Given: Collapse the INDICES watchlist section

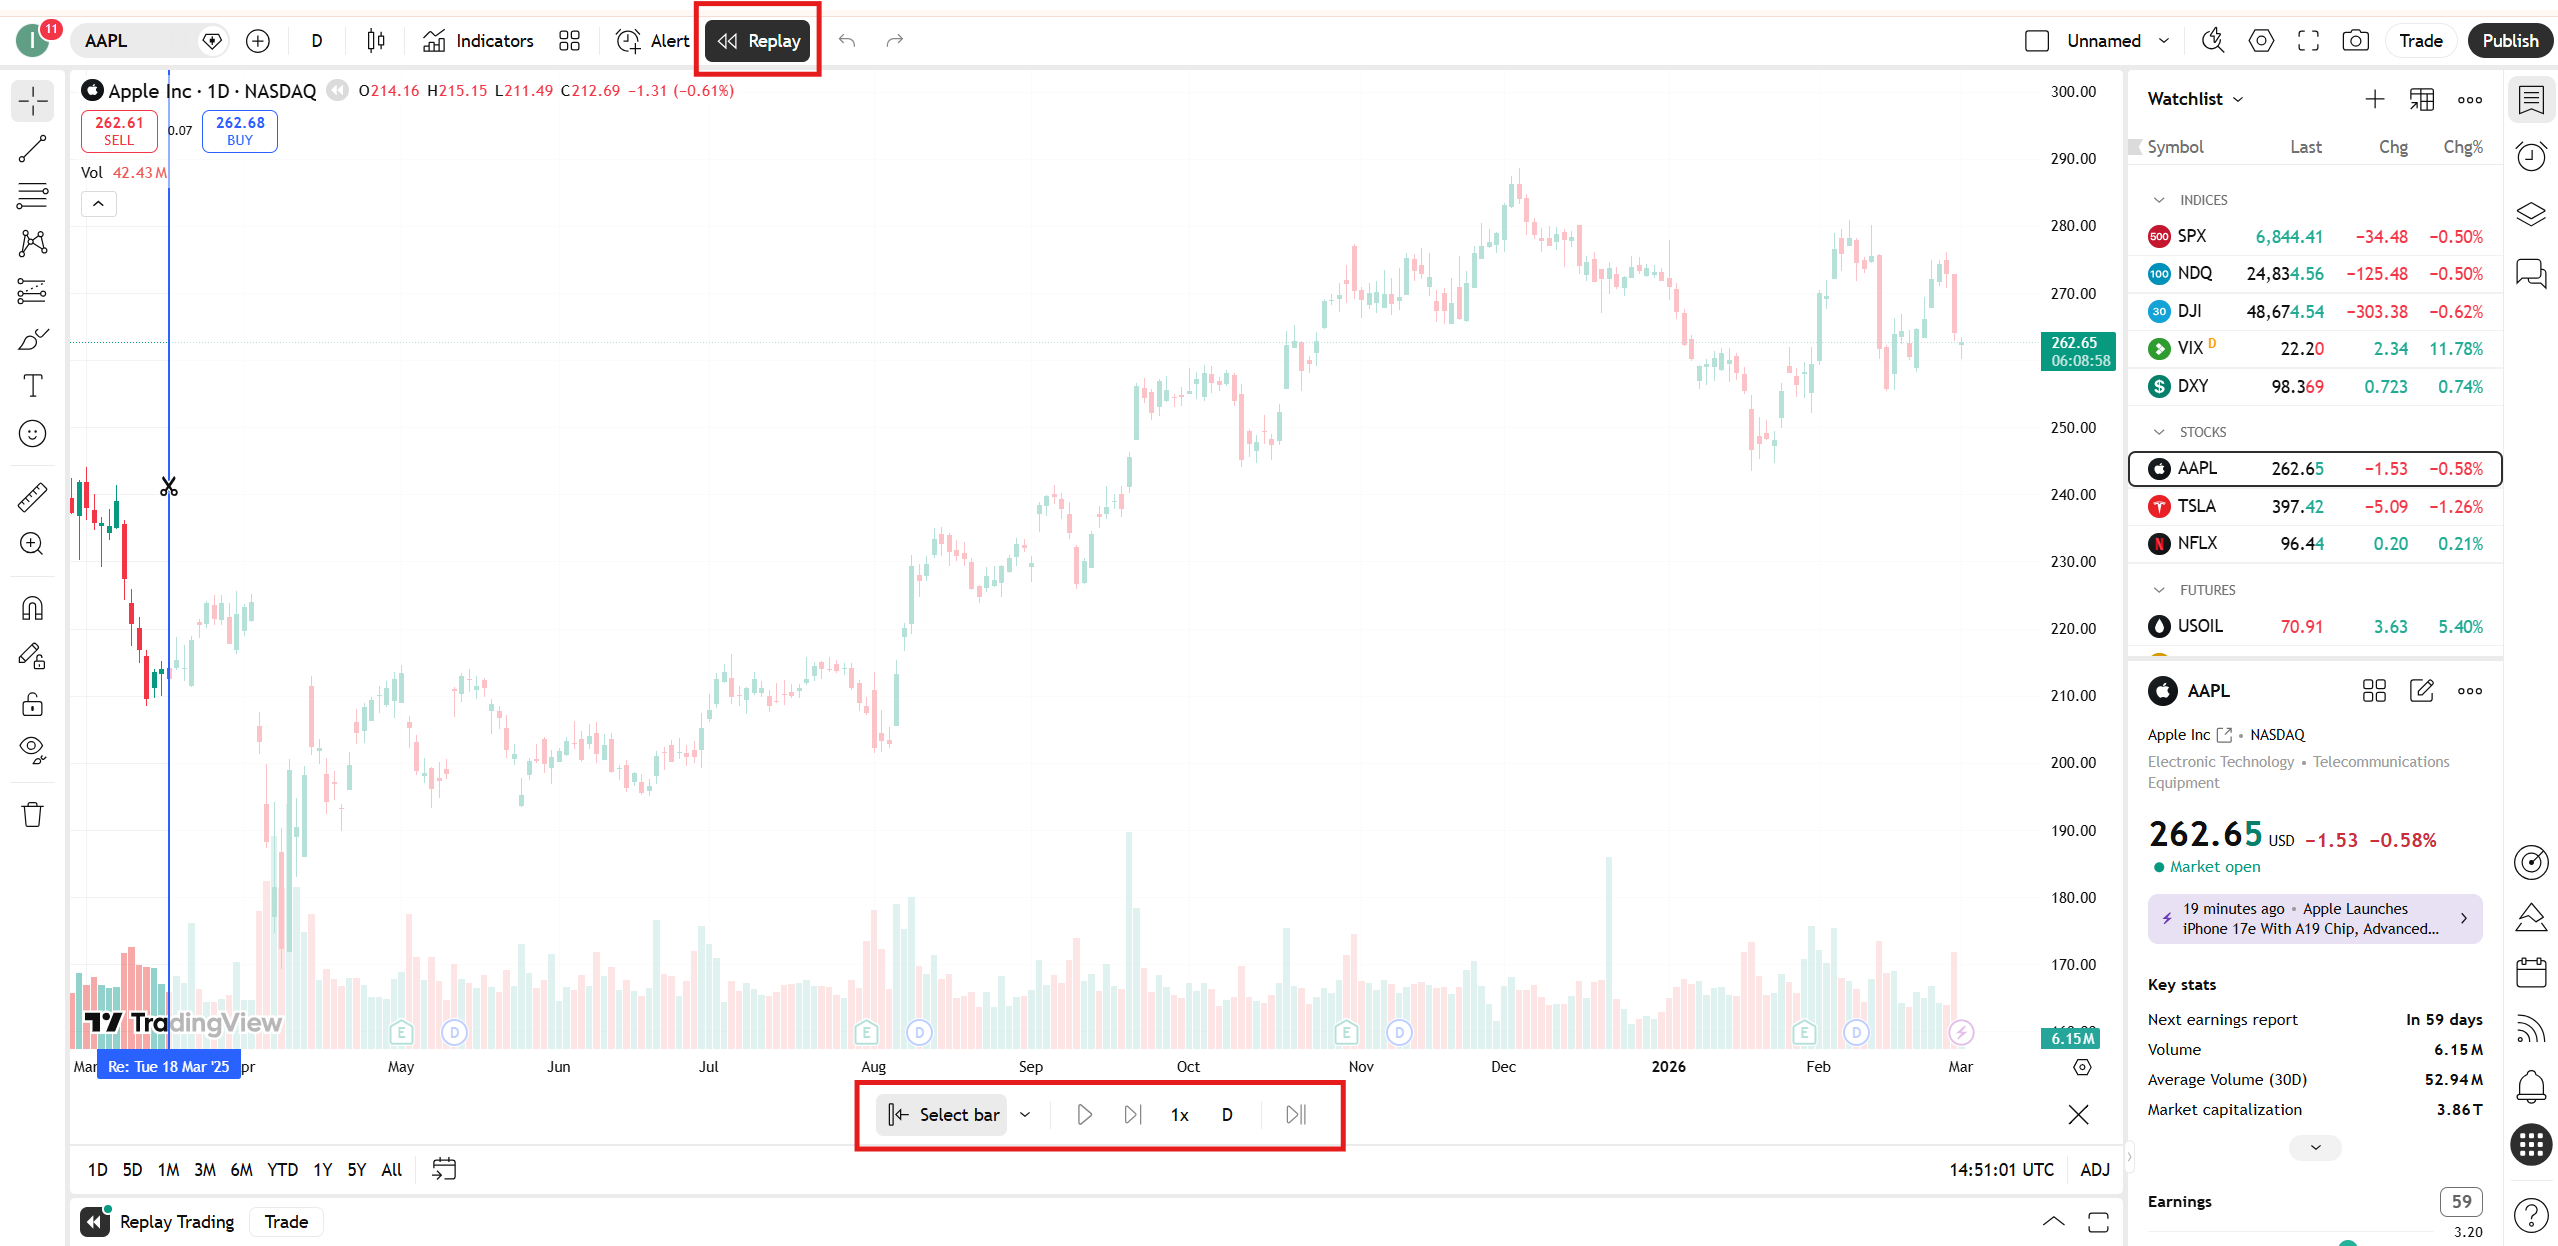Looking at the screenshot, I should click(2157, 199).
